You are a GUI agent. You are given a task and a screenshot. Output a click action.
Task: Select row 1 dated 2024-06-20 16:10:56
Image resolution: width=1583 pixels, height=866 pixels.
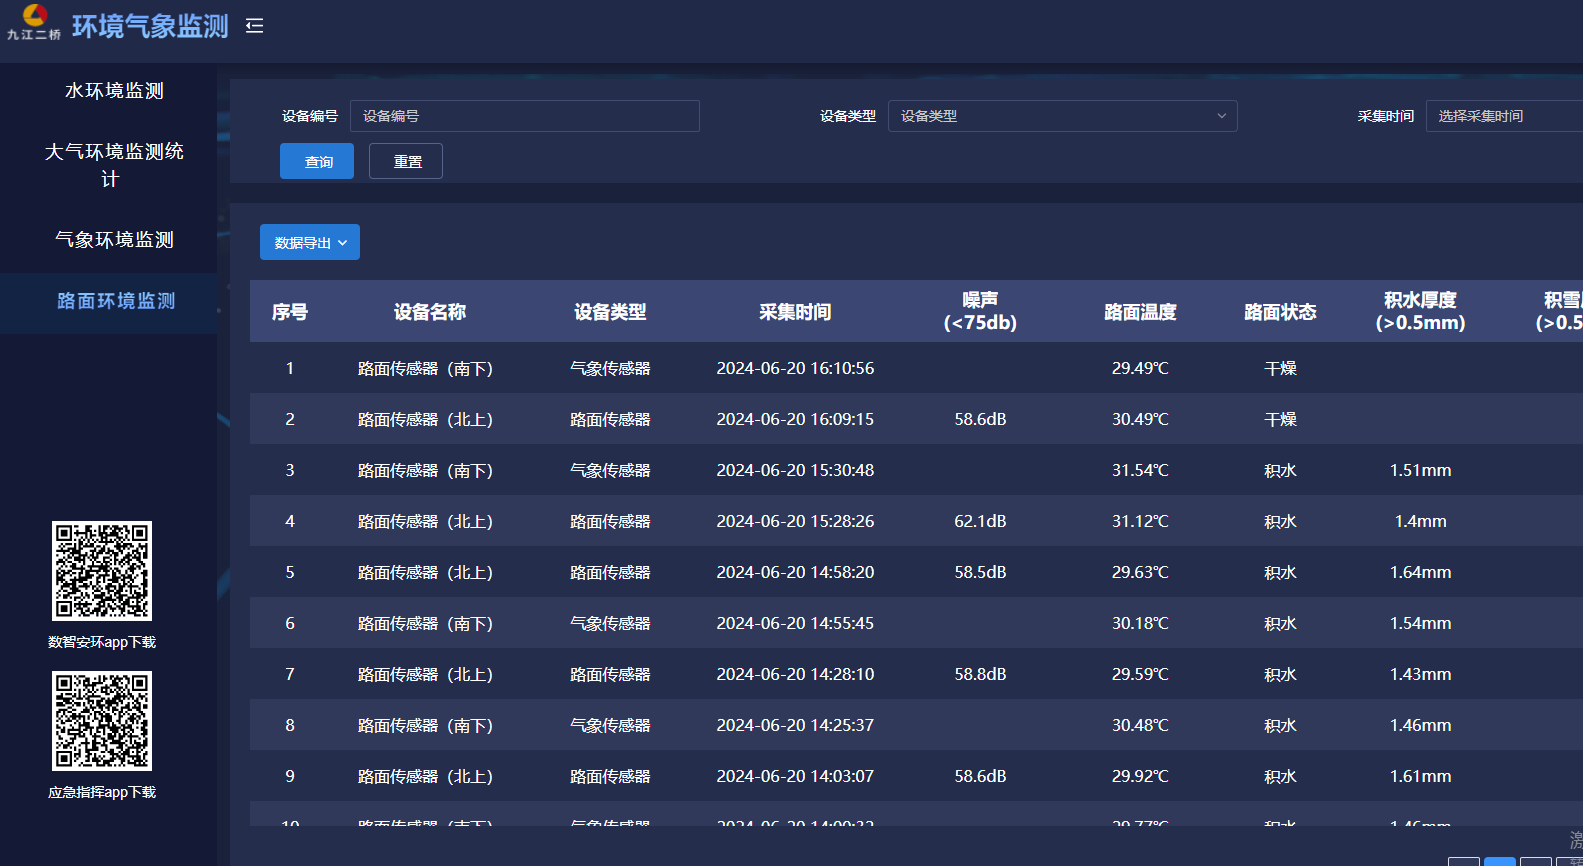click(795, 368)
